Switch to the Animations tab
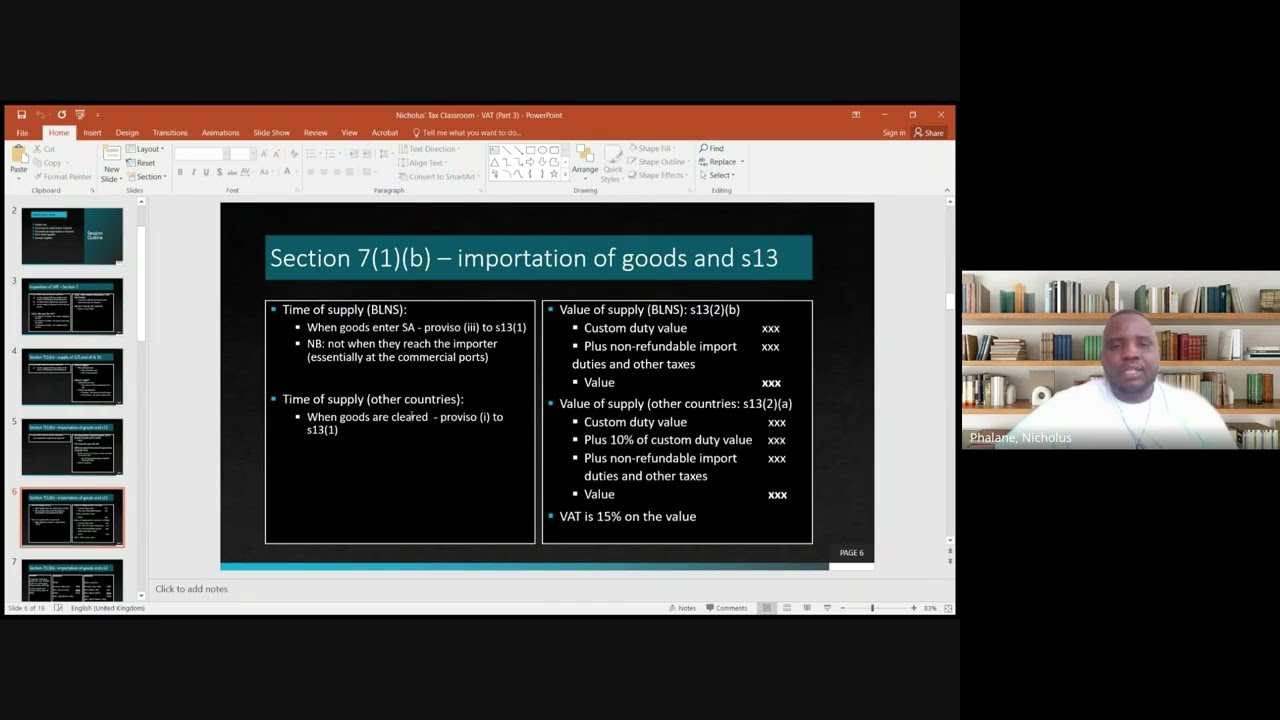This screenshot has height=720, width=1280. pos(220,133)
